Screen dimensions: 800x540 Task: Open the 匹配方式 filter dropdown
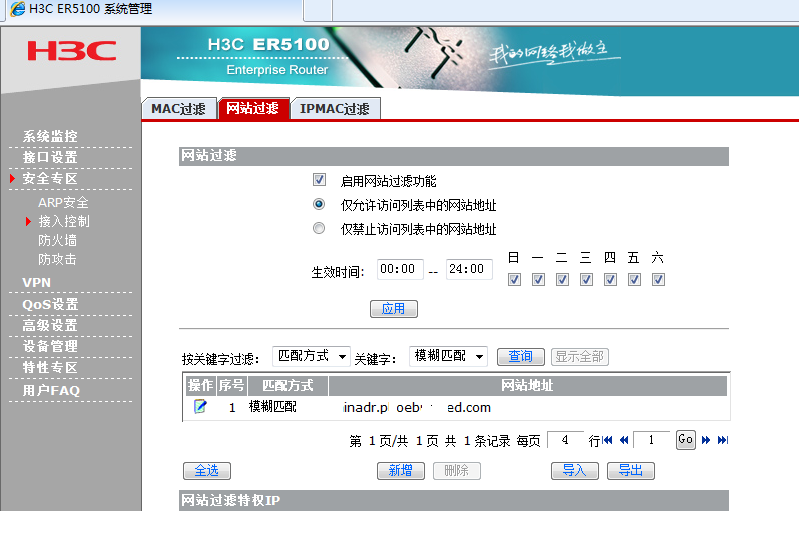point(311,356)
